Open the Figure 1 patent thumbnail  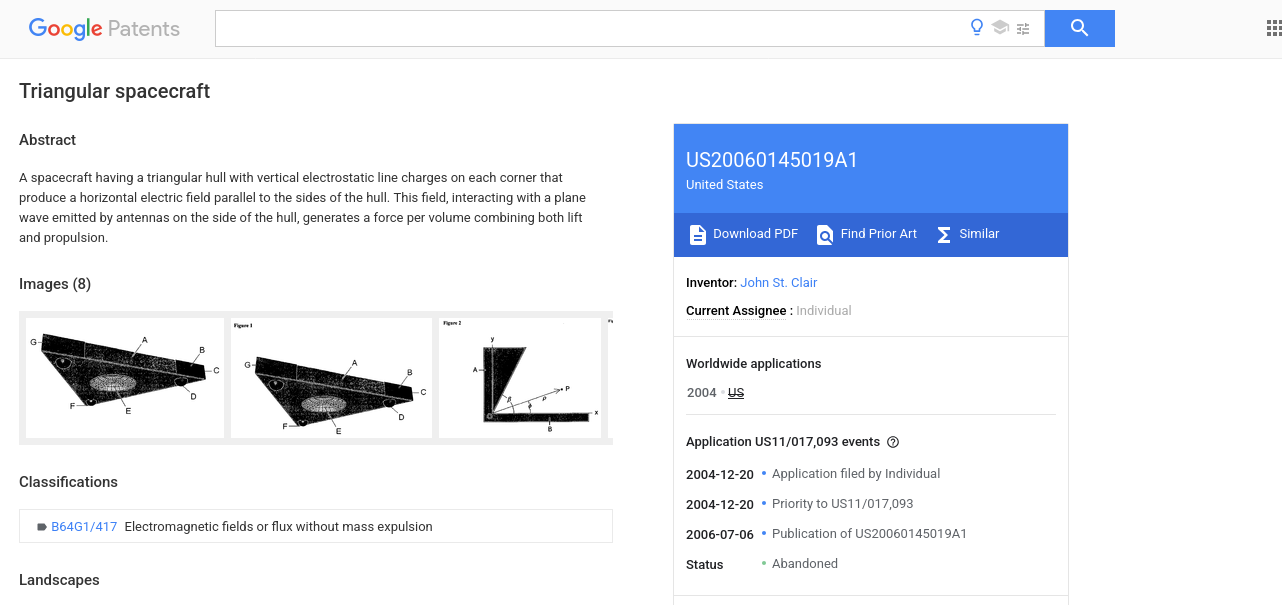331,378
